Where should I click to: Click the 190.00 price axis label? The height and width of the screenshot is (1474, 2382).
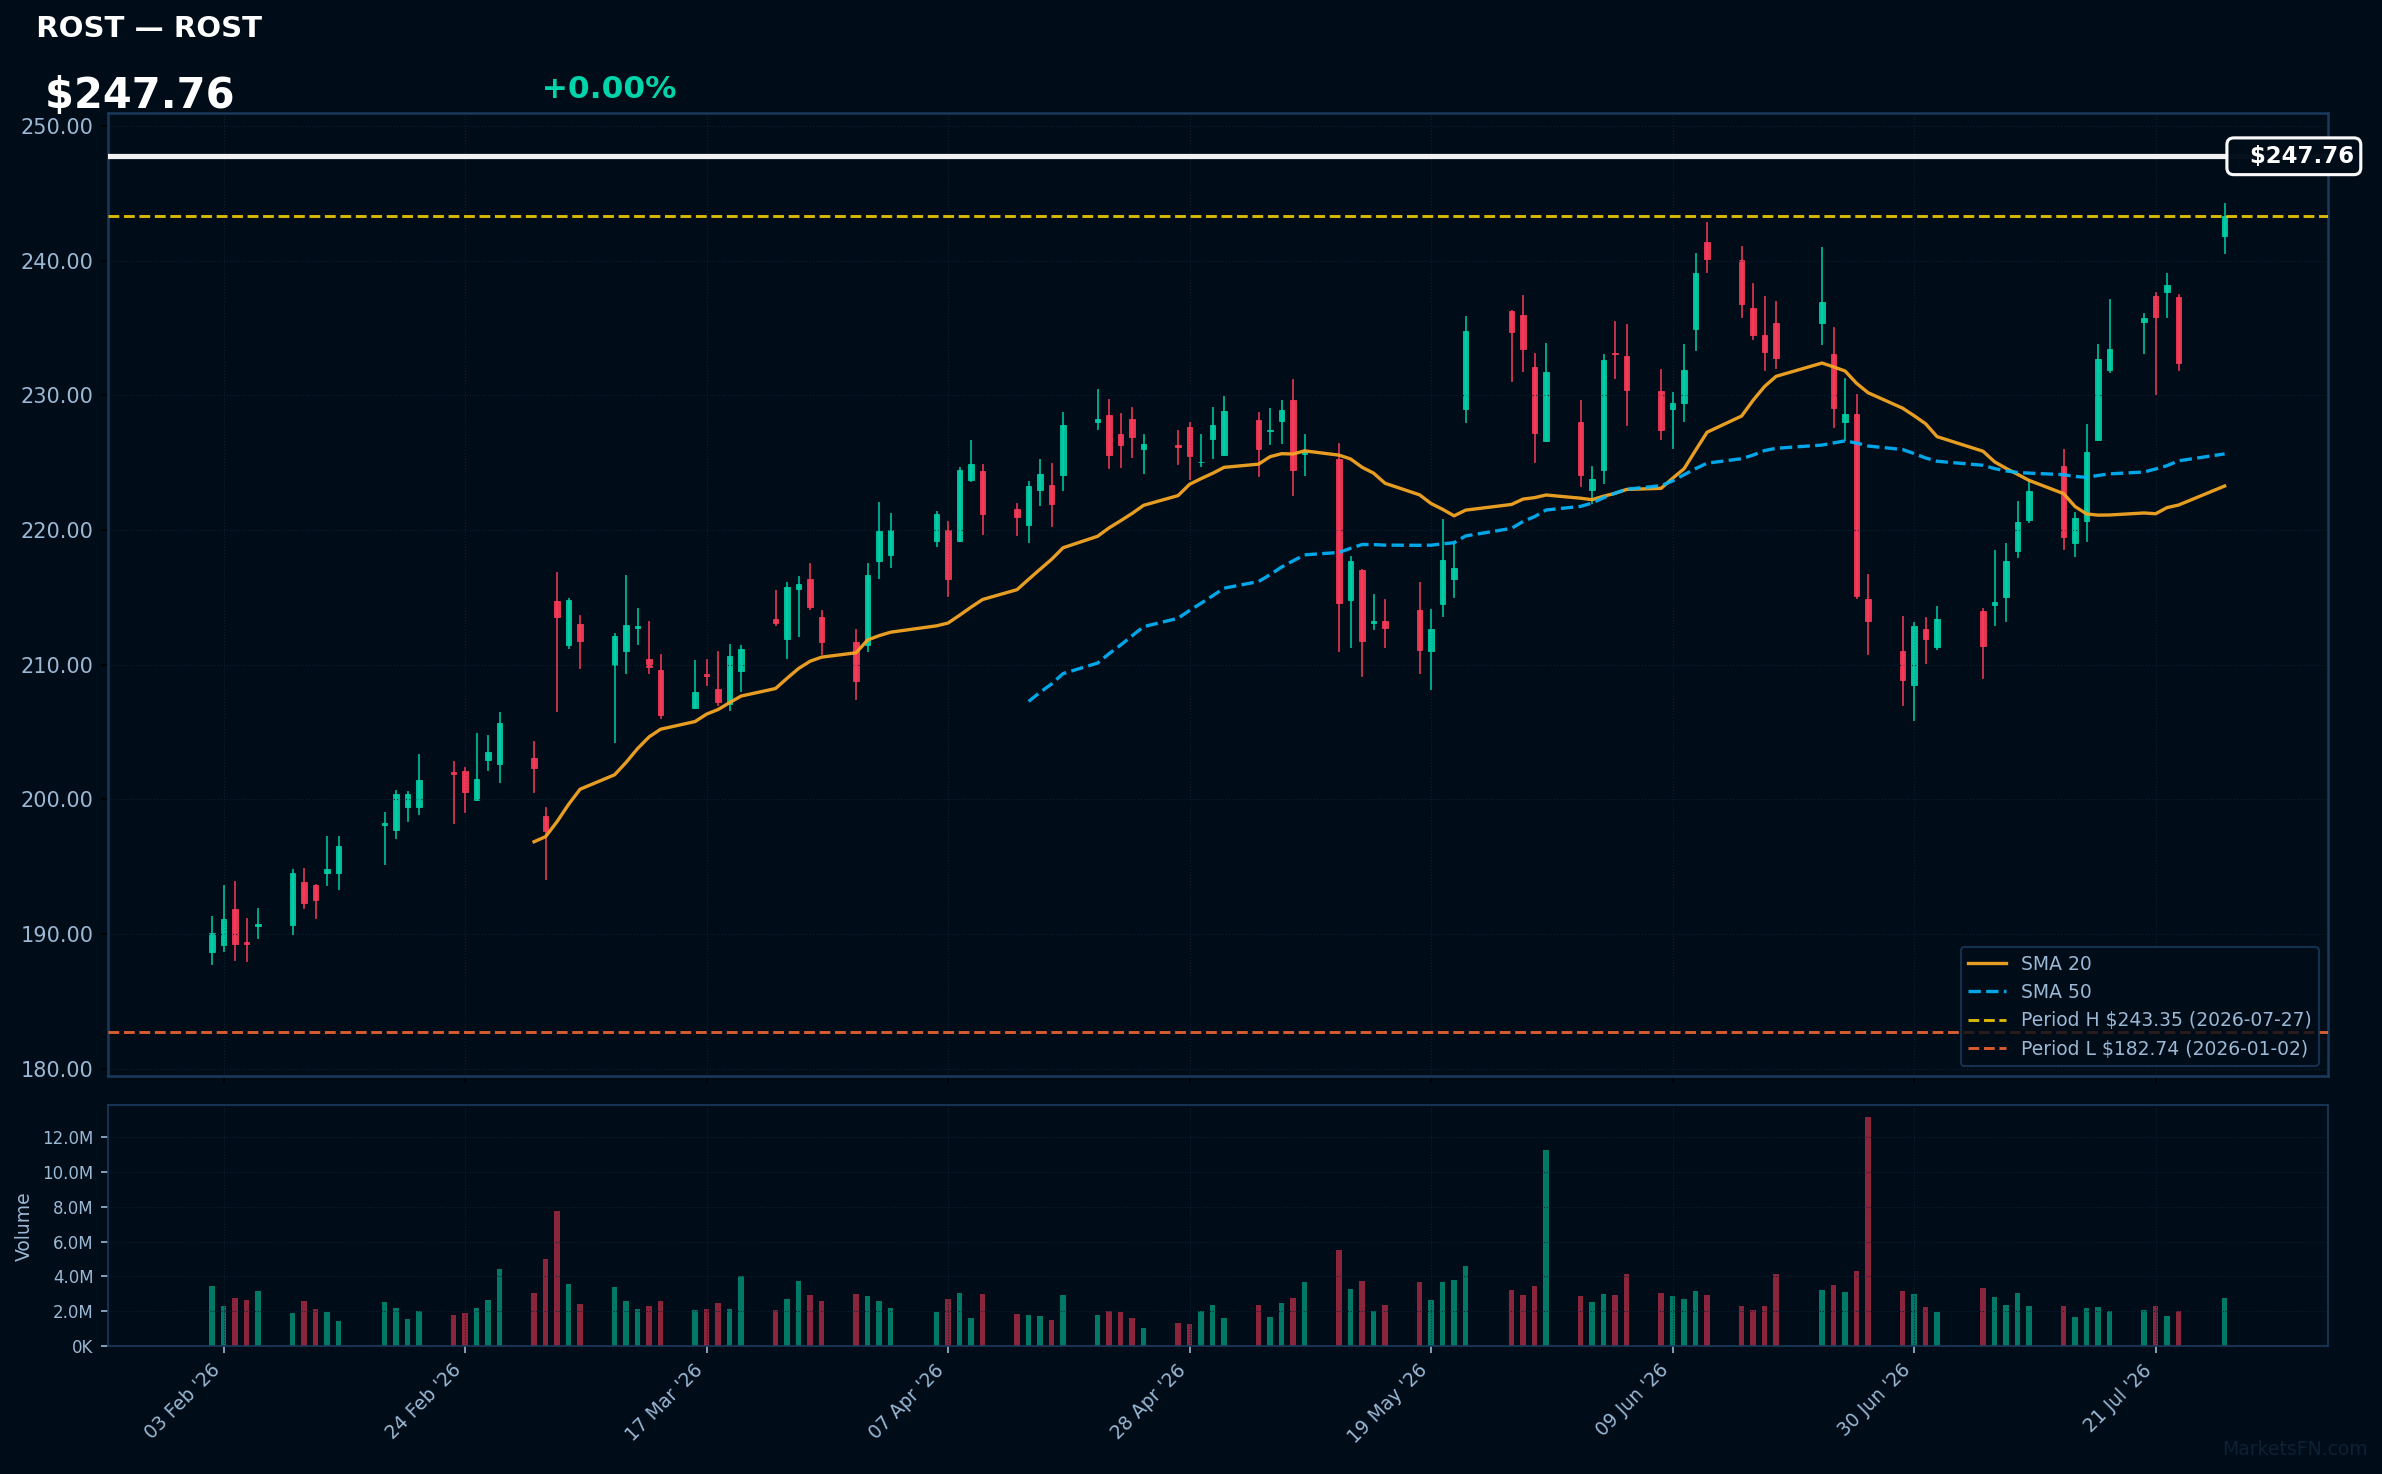click(57, 935)
